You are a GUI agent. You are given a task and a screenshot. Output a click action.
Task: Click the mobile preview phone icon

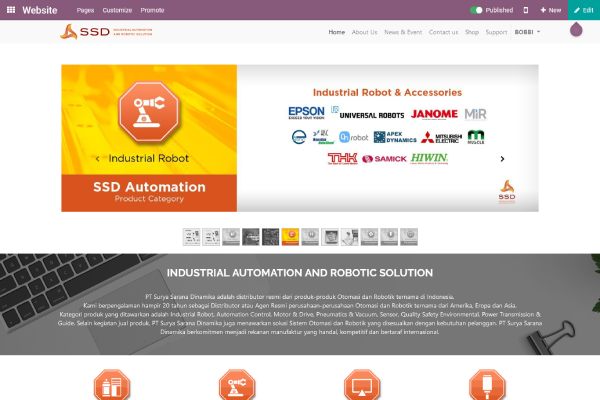pos(526,9)
